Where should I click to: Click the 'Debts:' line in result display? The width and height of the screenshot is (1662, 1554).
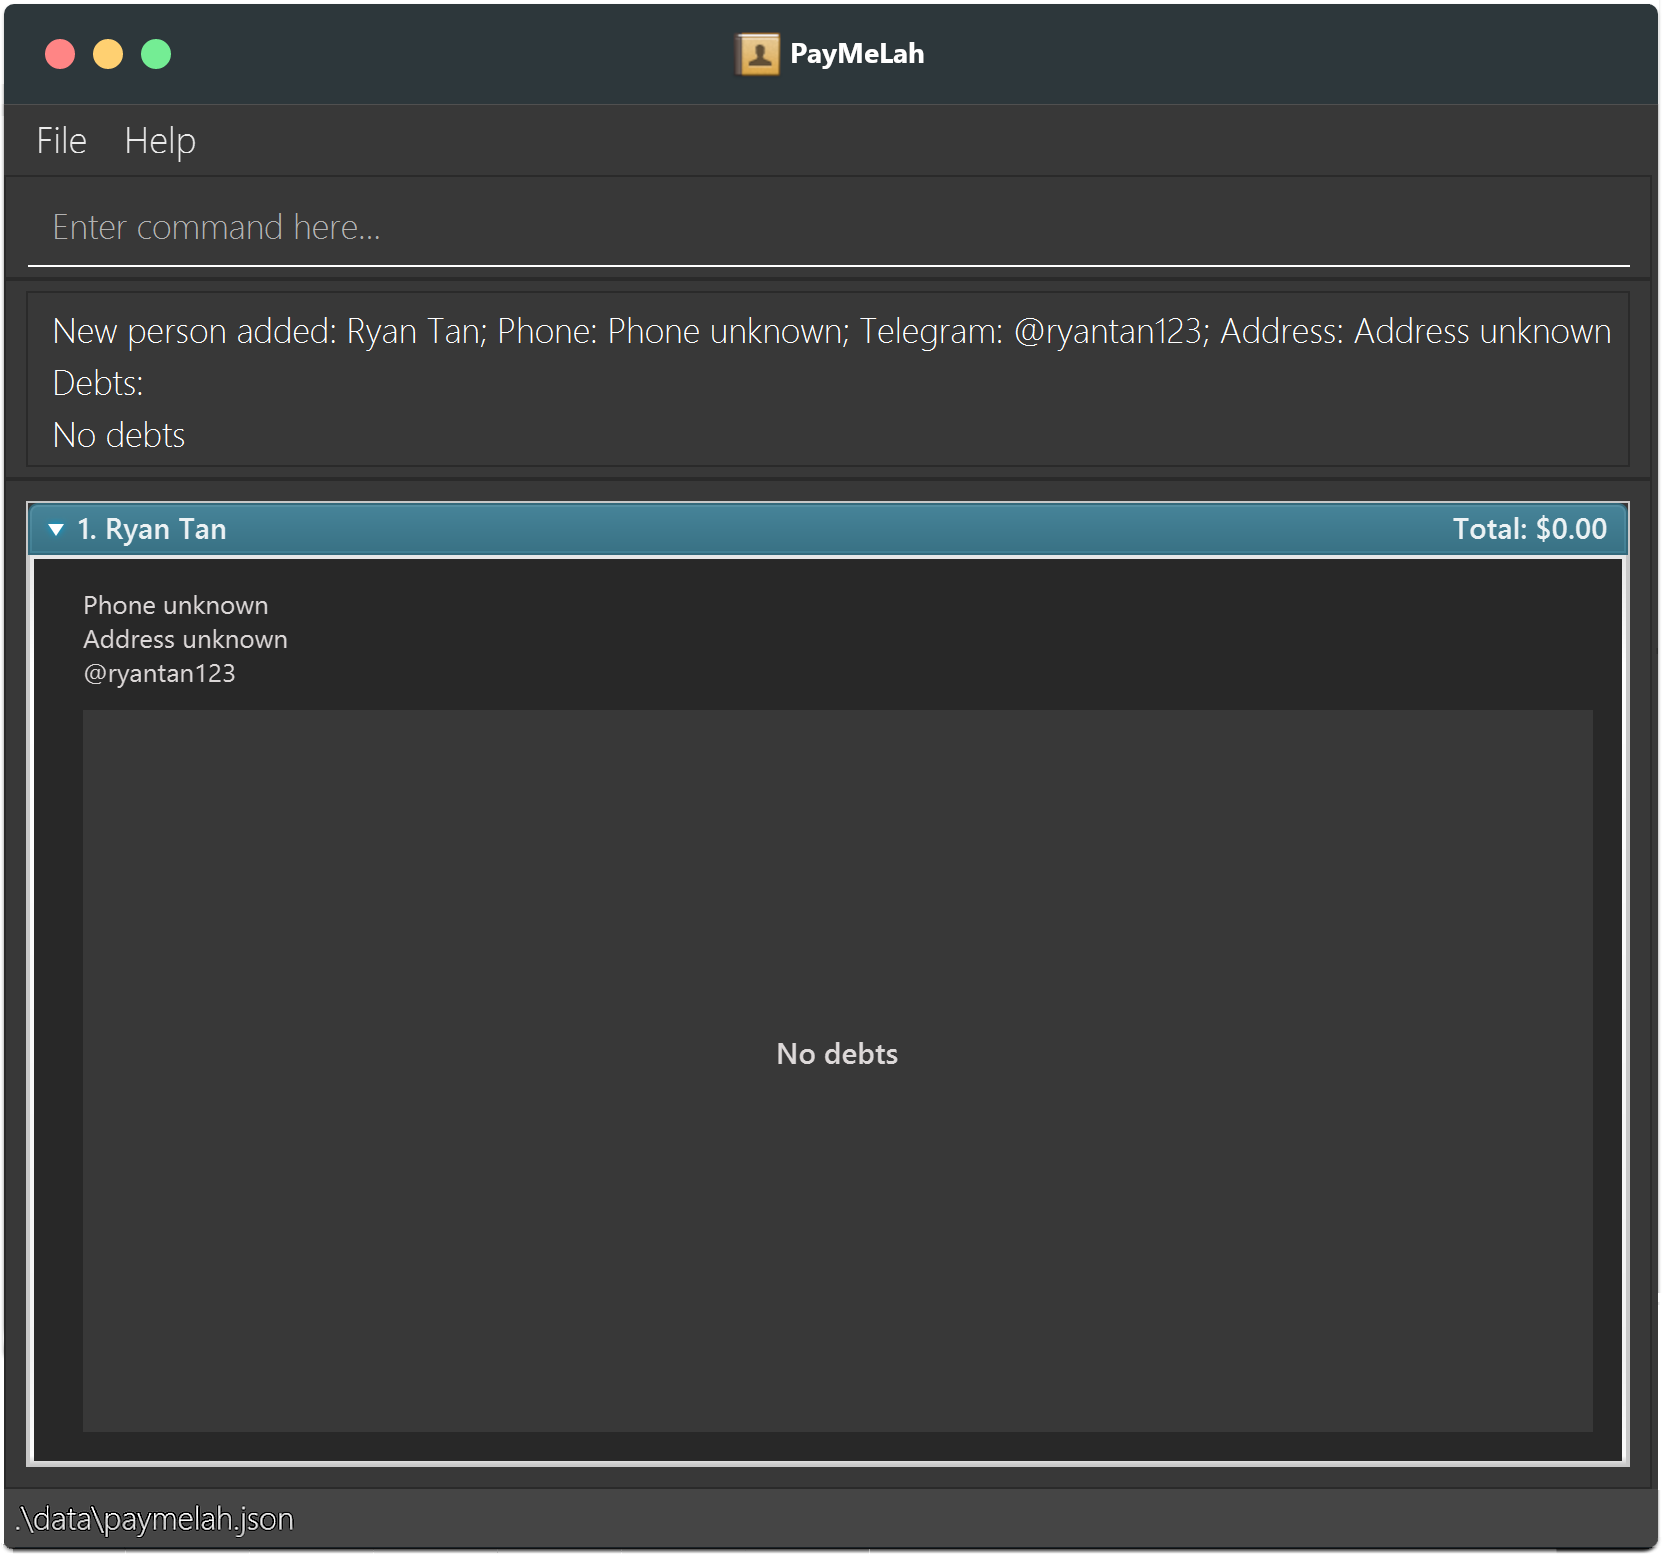tap(98, 383)
